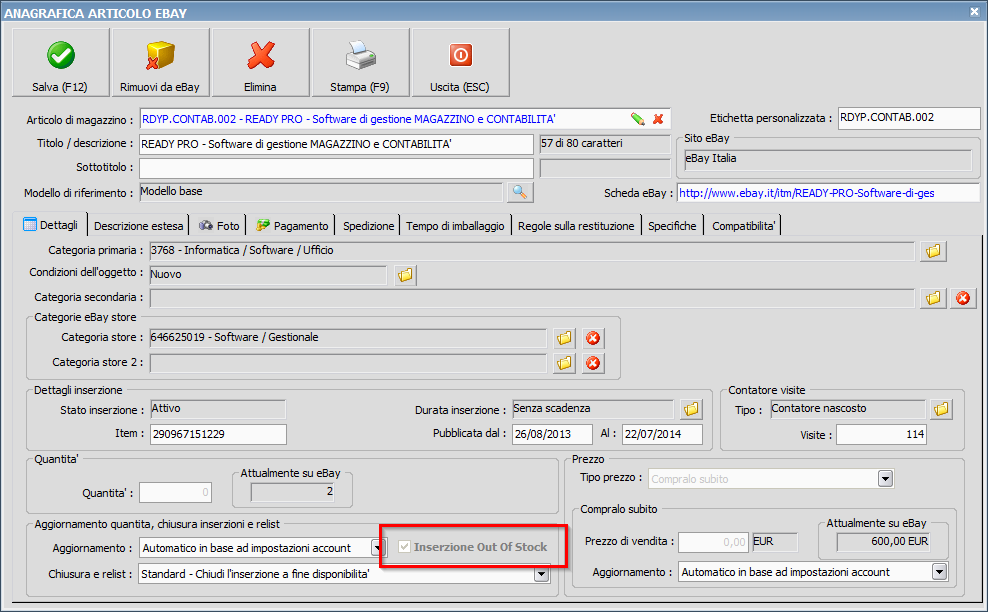Click the Visite count field
The height and width of the screenshot is (612, 988).
coord(881,434)
